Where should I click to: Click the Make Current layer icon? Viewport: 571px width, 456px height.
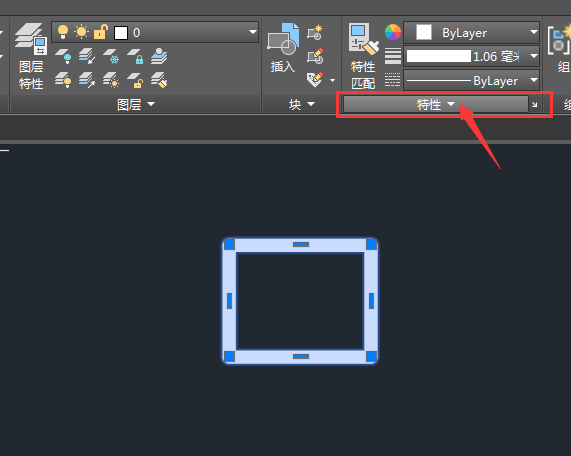point(159,56)
